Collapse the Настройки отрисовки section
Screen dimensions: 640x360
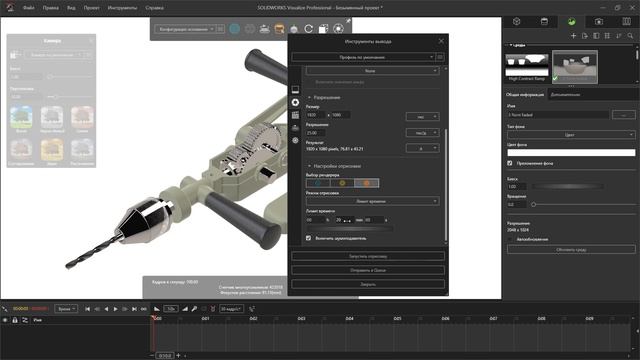[309, 166]
